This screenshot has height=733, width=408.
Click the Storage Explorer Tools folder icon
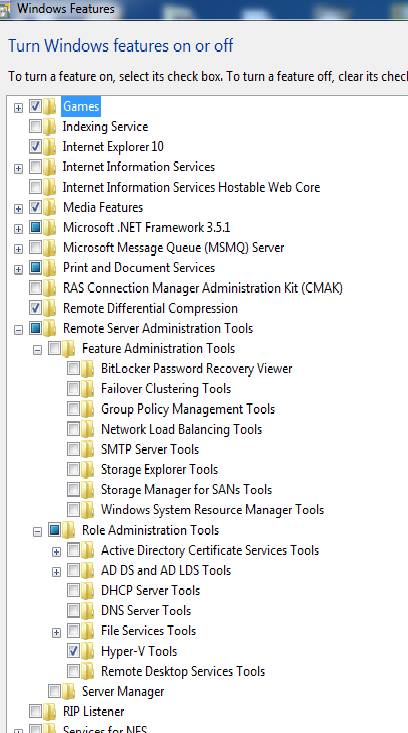(x=87, y=469)
